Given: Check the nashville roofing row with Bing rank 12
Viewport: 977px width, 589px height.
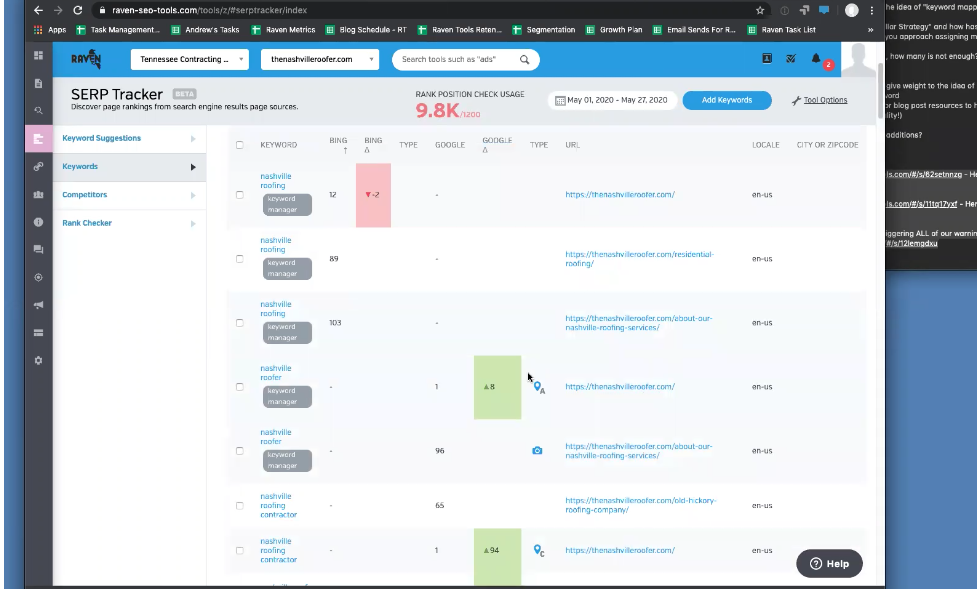Looking at the screenshot, I should coord(239,195).
